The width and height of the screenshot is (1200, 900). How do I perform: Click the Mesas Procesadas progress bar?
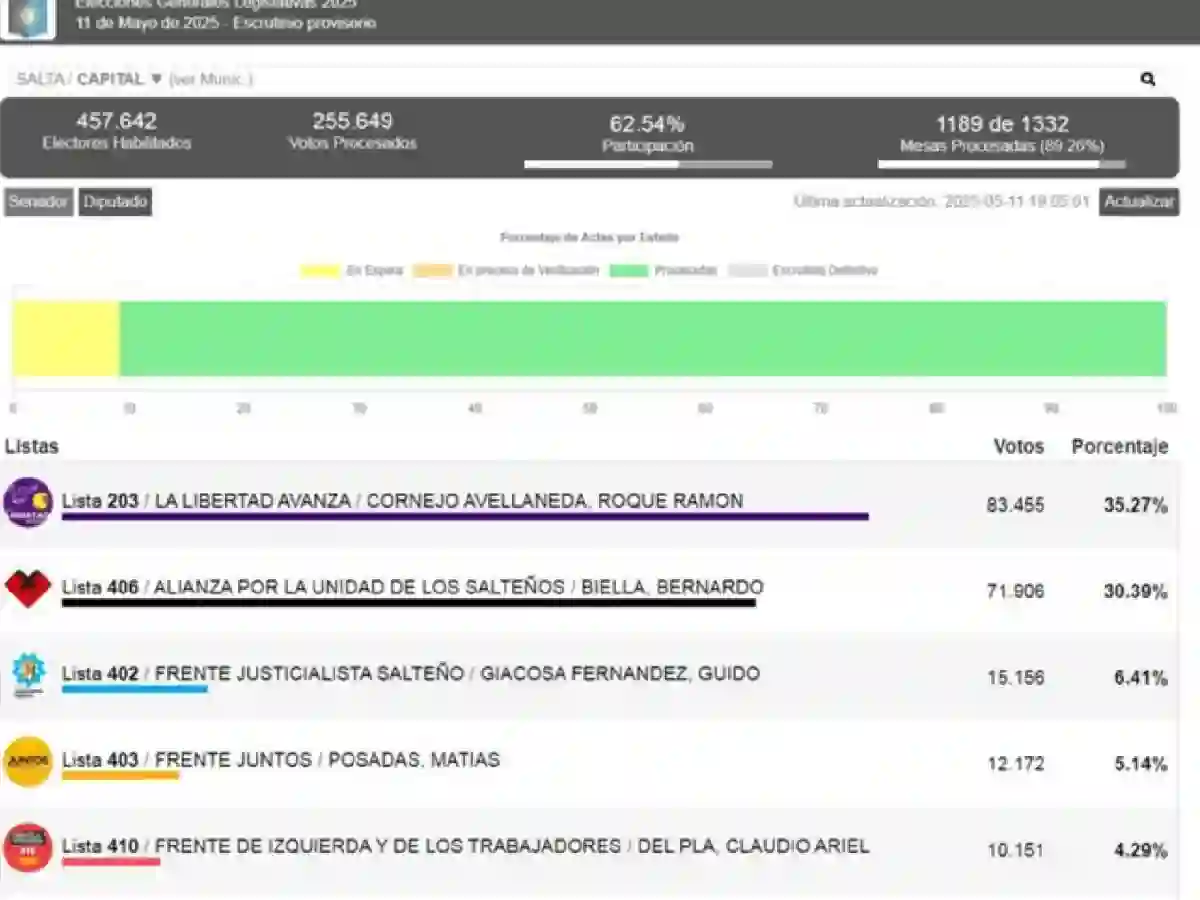tap(1002, 164)
